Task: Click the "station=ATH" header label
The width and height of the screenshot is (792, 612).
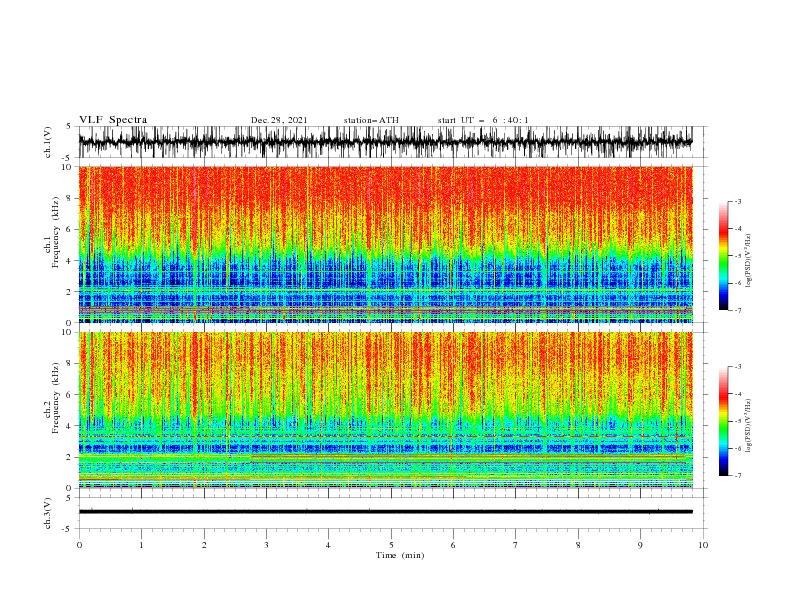Action: pyautogui.click(x=371, y=120)
